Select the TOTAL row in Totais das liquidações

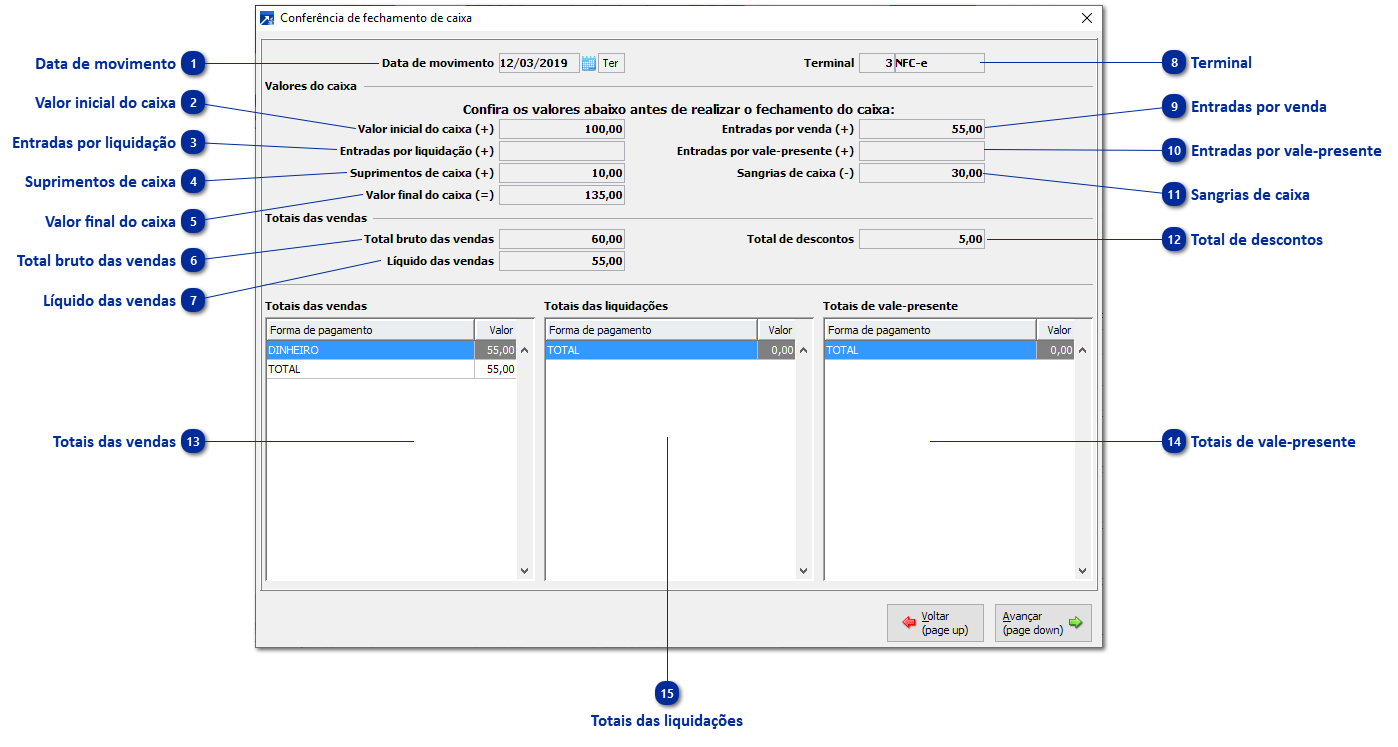670,351
